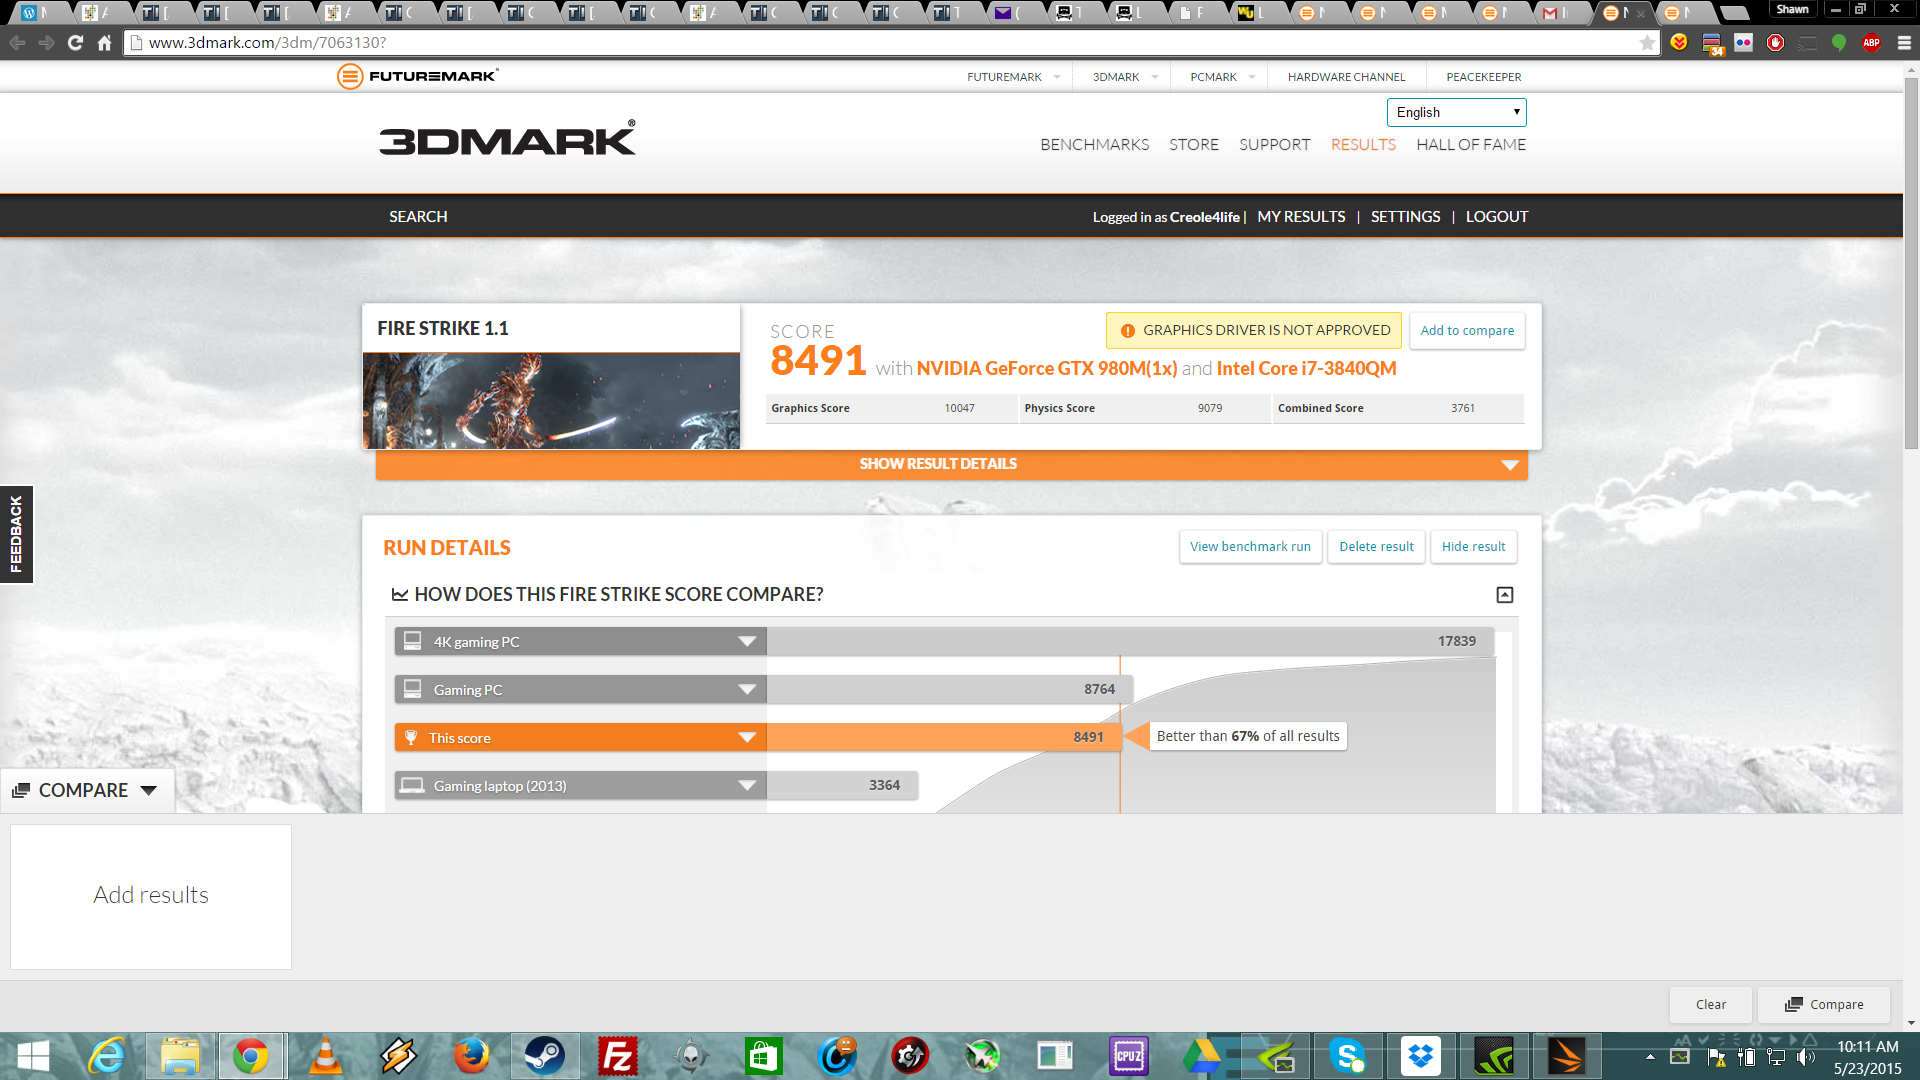
Task: Open the Hall of Fame menu item
Action: 1470,145
